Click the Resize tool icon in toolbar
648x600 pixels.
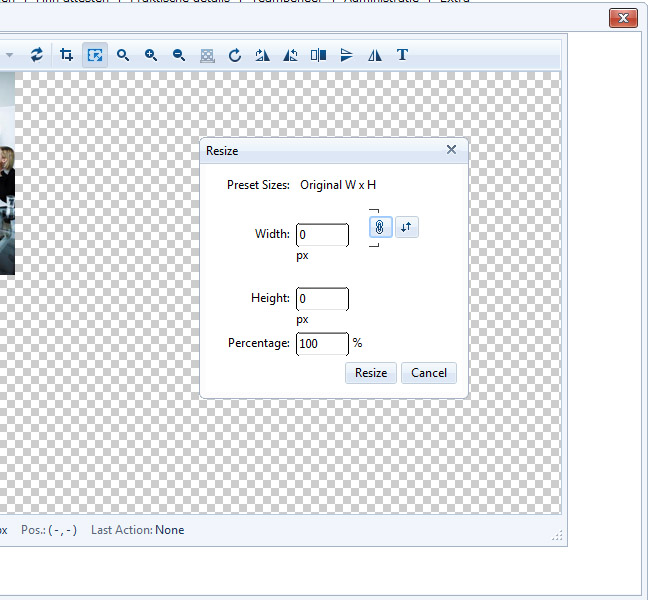pyautogui.click(x=95, y=55)
